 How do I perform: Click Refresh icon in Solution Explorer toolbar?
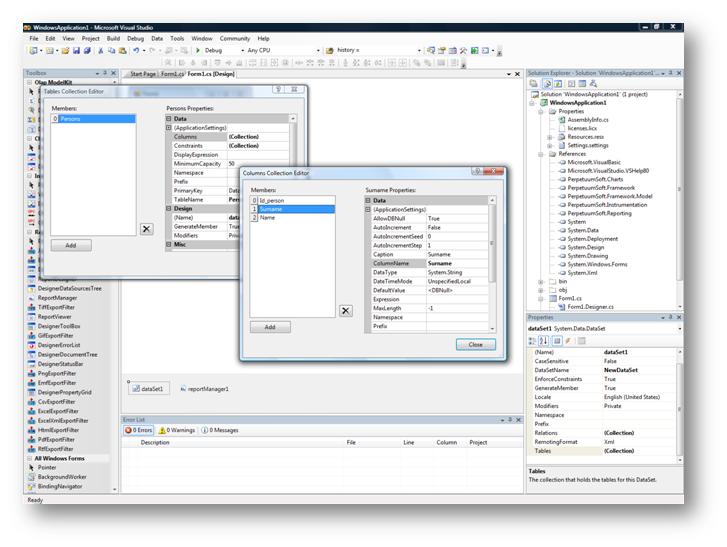558,83
